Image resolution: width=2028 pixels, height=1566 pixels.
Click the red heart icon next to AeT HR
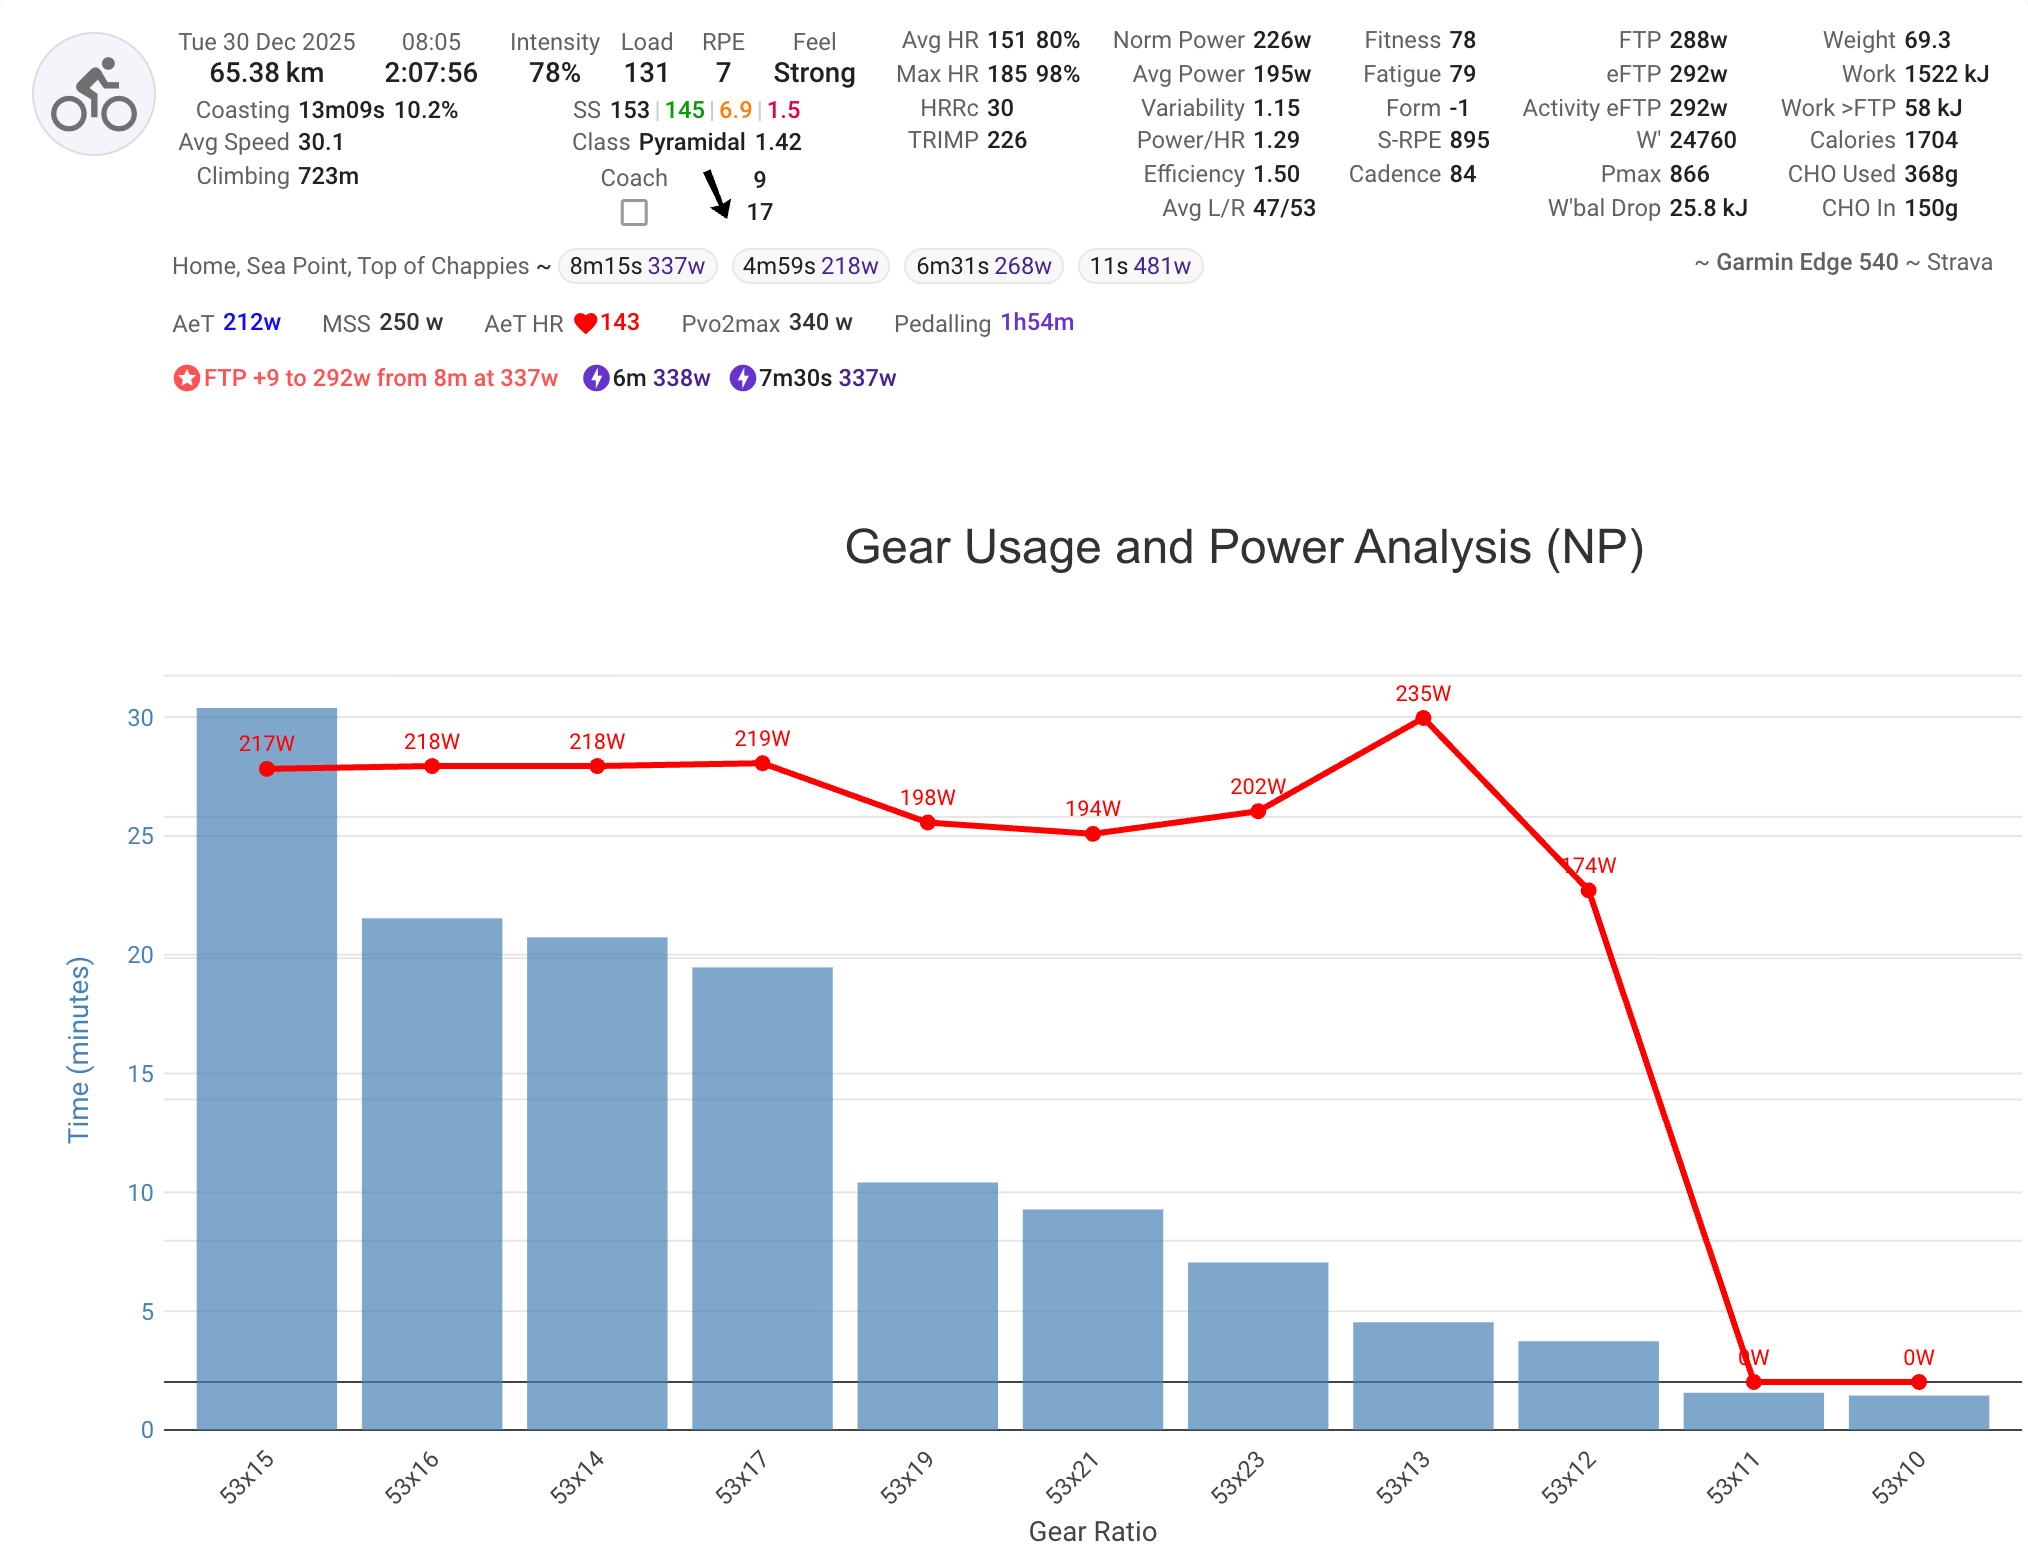(x=585, y=322)
